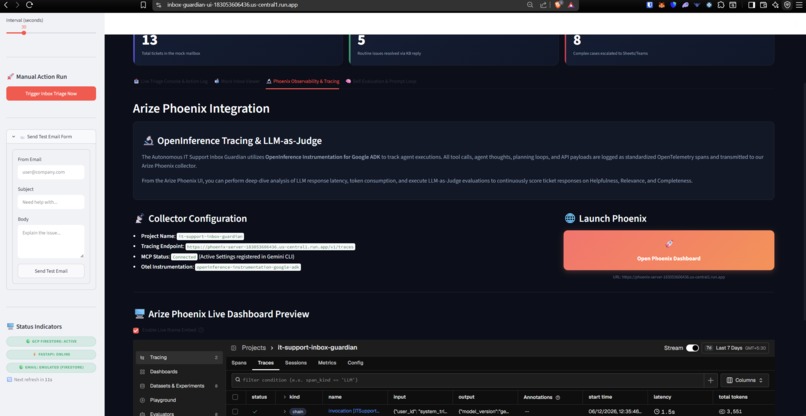Click into the Body text area
The height and width of the screenshot is (416, 806).
point(51,241)
